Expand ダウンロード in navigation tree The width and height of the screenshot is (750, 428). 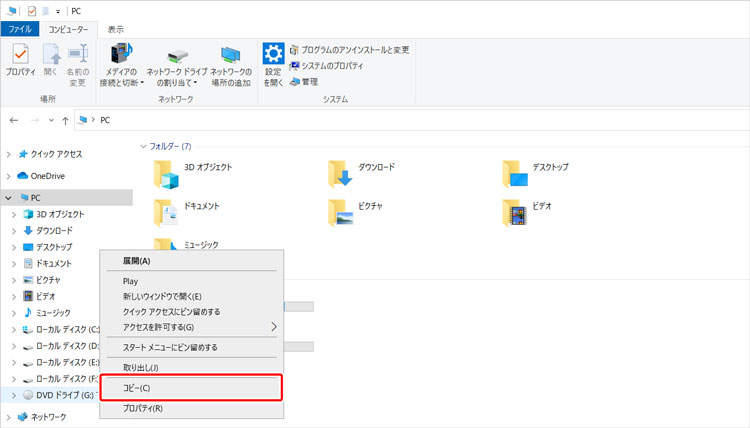[x=14, y=230]
